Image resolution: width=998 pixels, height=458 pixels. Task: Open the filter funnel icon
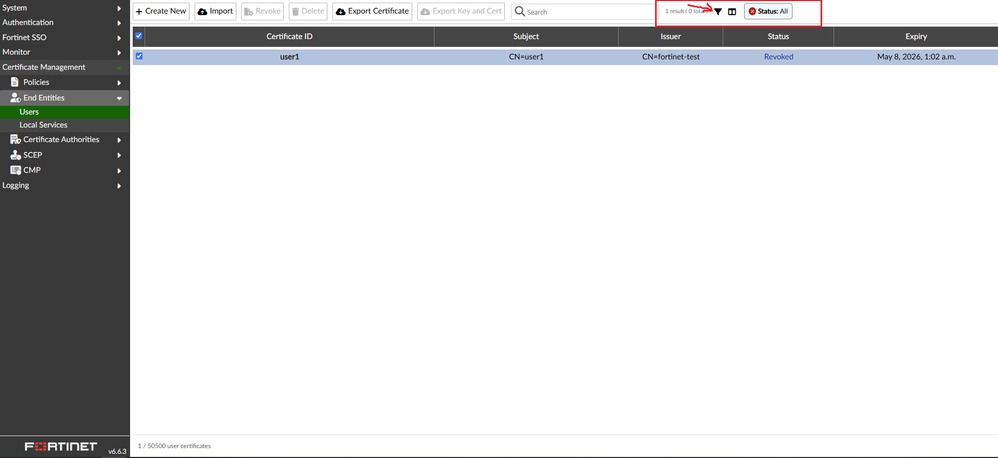(718, 11)
